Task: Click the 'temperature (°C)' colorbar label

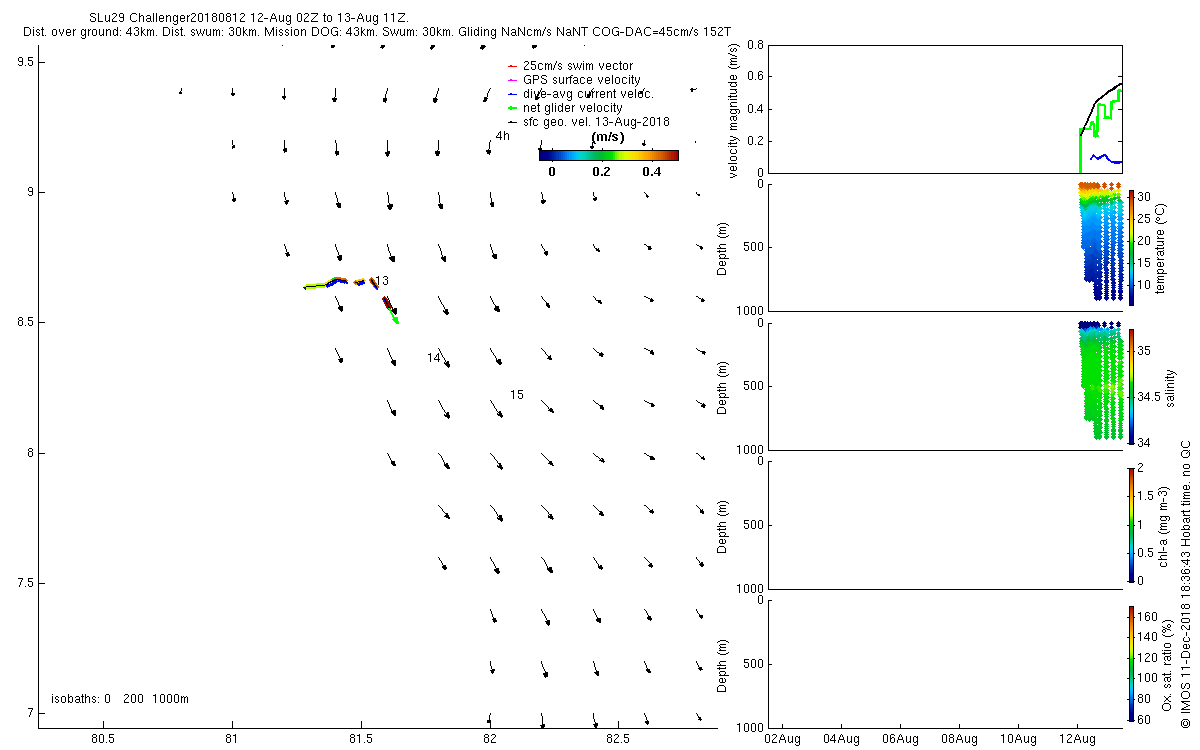Action: coord(1163,247)
